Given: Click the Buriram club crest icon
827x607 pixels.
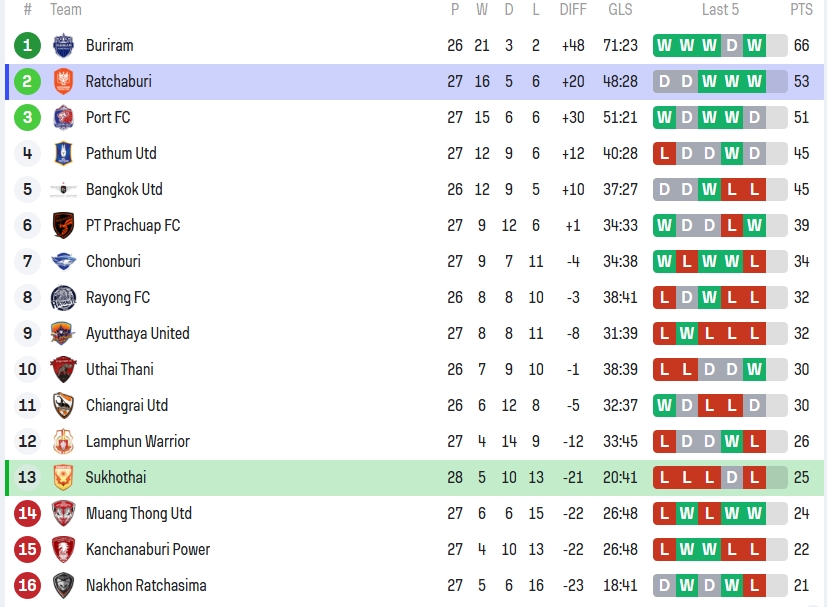Looking at the screenshot, I should click(x=63, y=45).
